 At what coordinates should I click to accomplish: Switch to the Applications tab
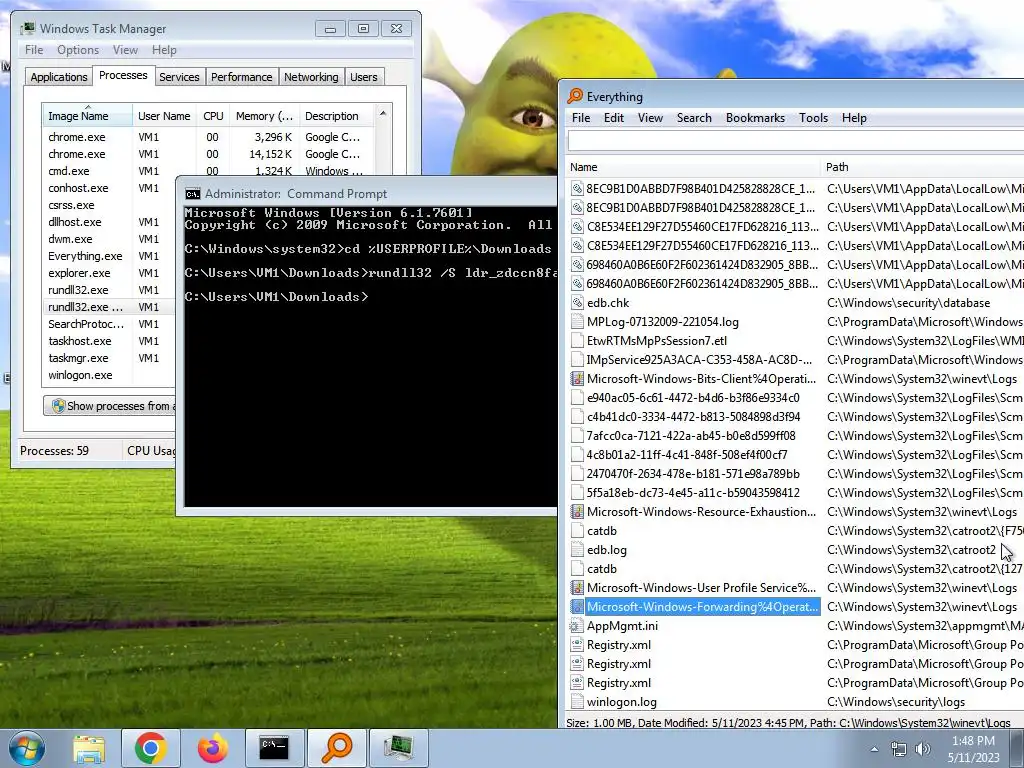coord(59,77)
